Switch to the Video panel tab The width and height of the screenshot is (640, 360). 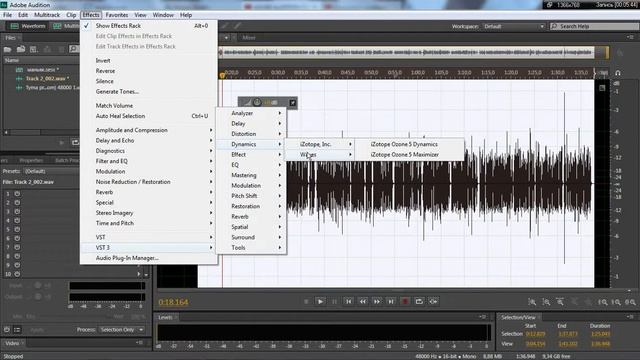click(x=12, y=343)
